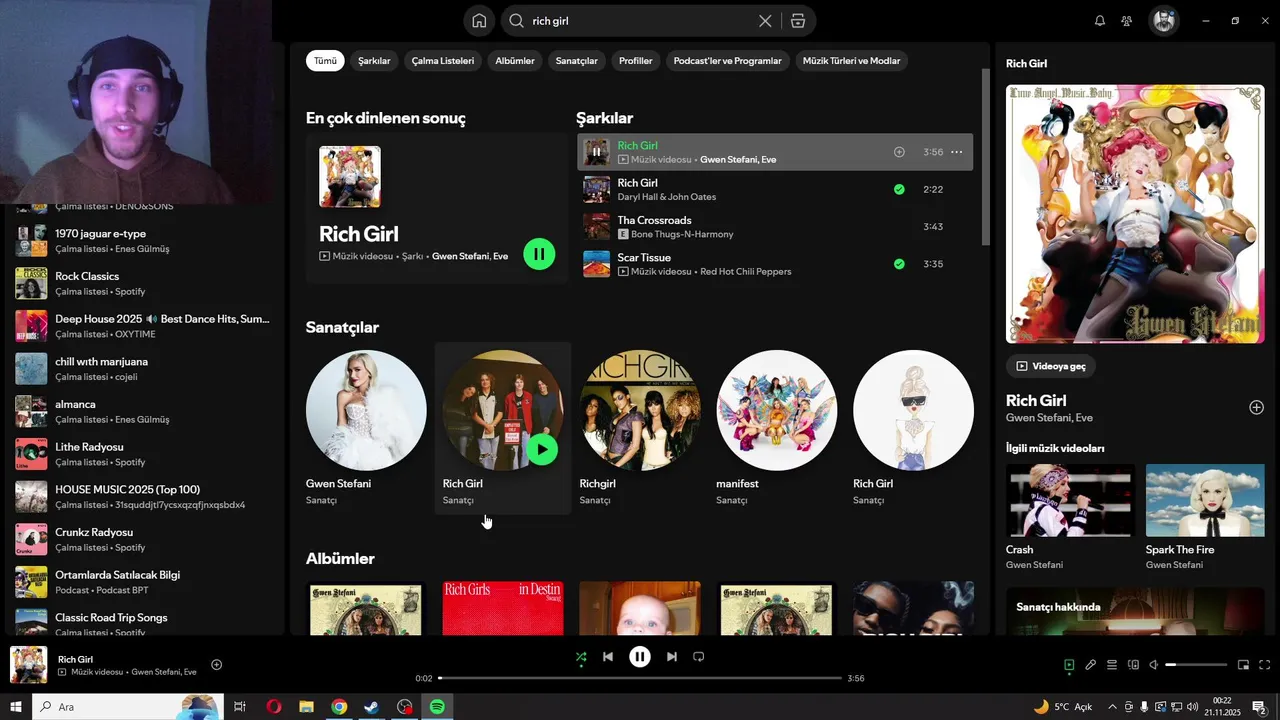Open Lithe Radyosu playlist
Viewport: 1280px width, 720px height.
pyautogui.click(x=143, y=454)
